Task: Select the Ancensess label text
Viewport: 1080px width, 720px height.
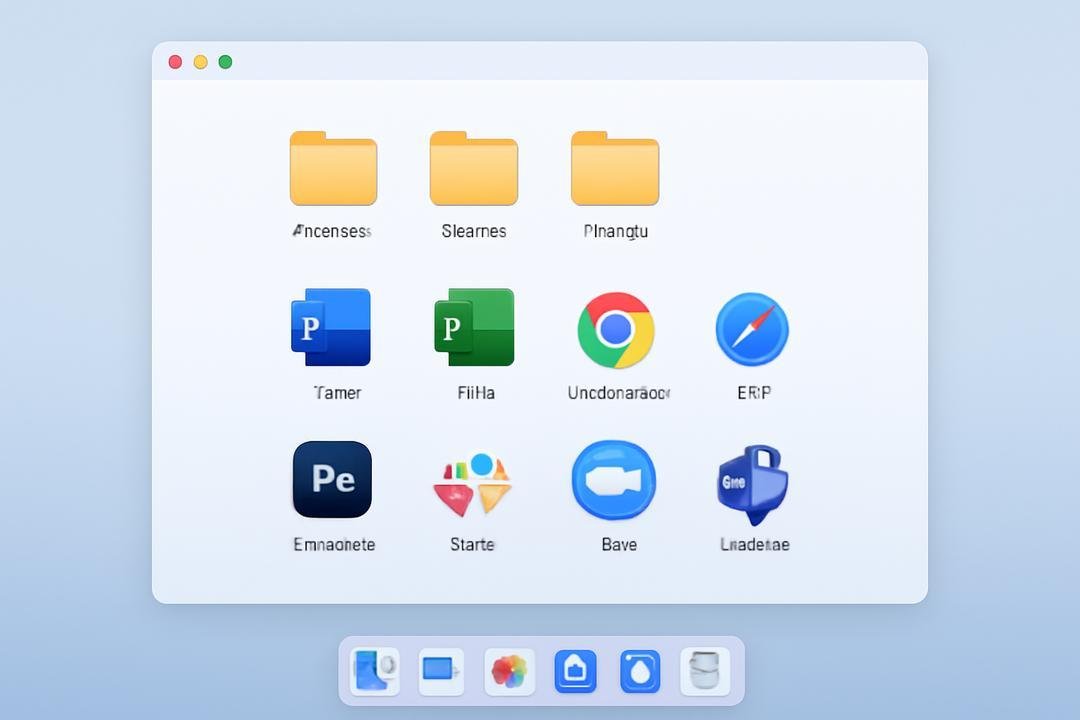Action: [333, 231]
